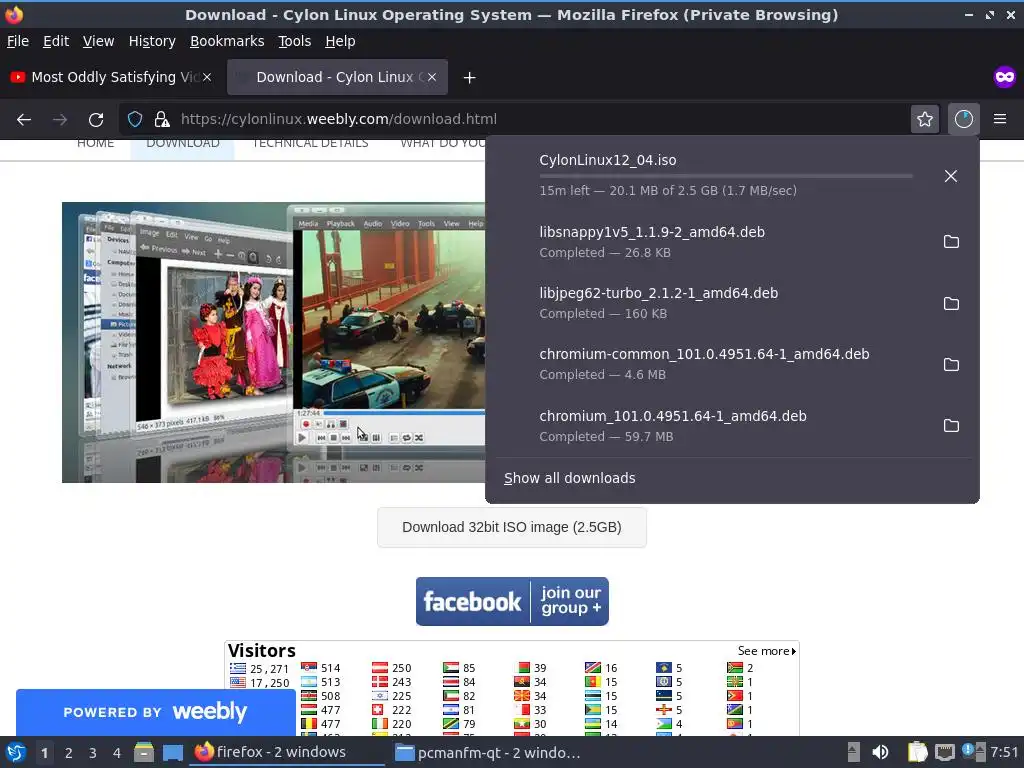
Task: Toggle the downloads progress toolbar button
Action: 964,119
